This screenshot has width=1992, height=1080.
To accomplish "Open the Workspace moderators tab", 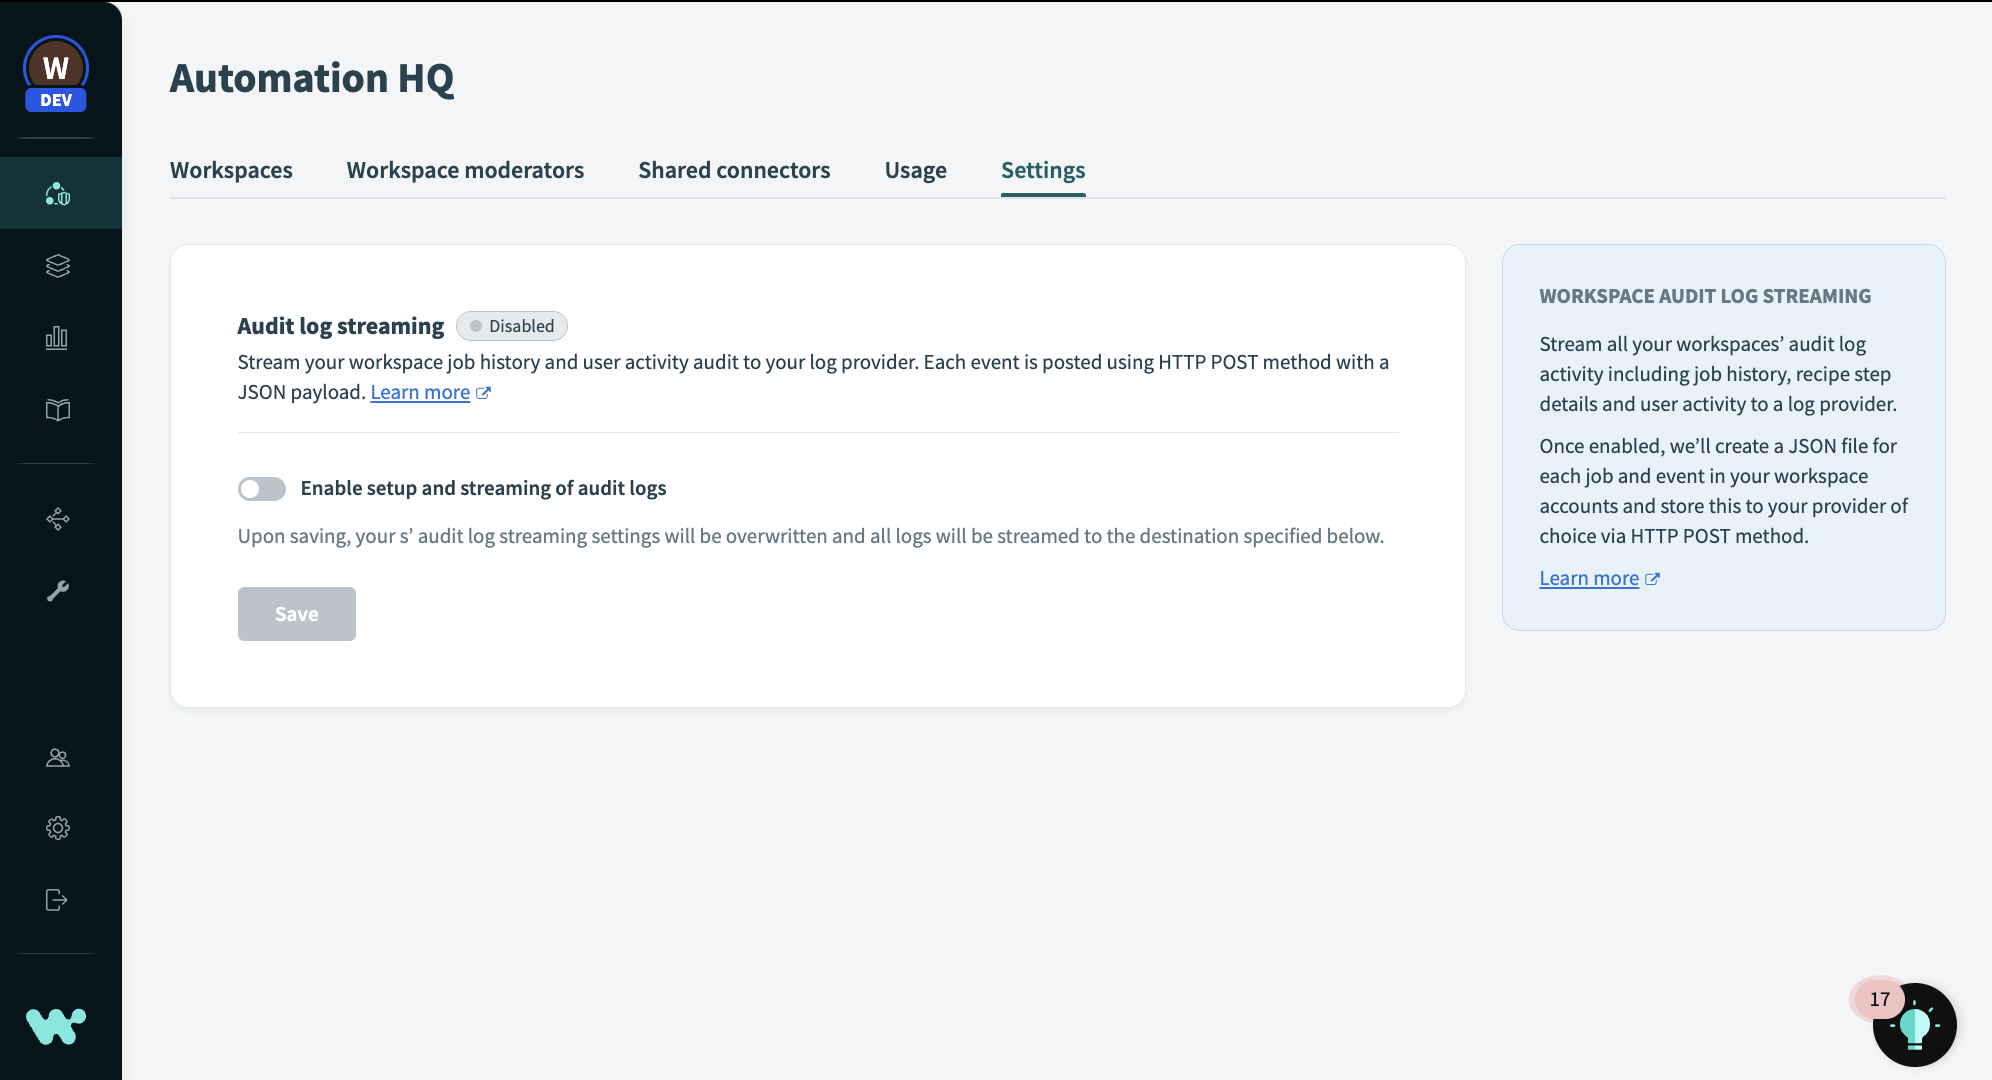I will [465, 170].
